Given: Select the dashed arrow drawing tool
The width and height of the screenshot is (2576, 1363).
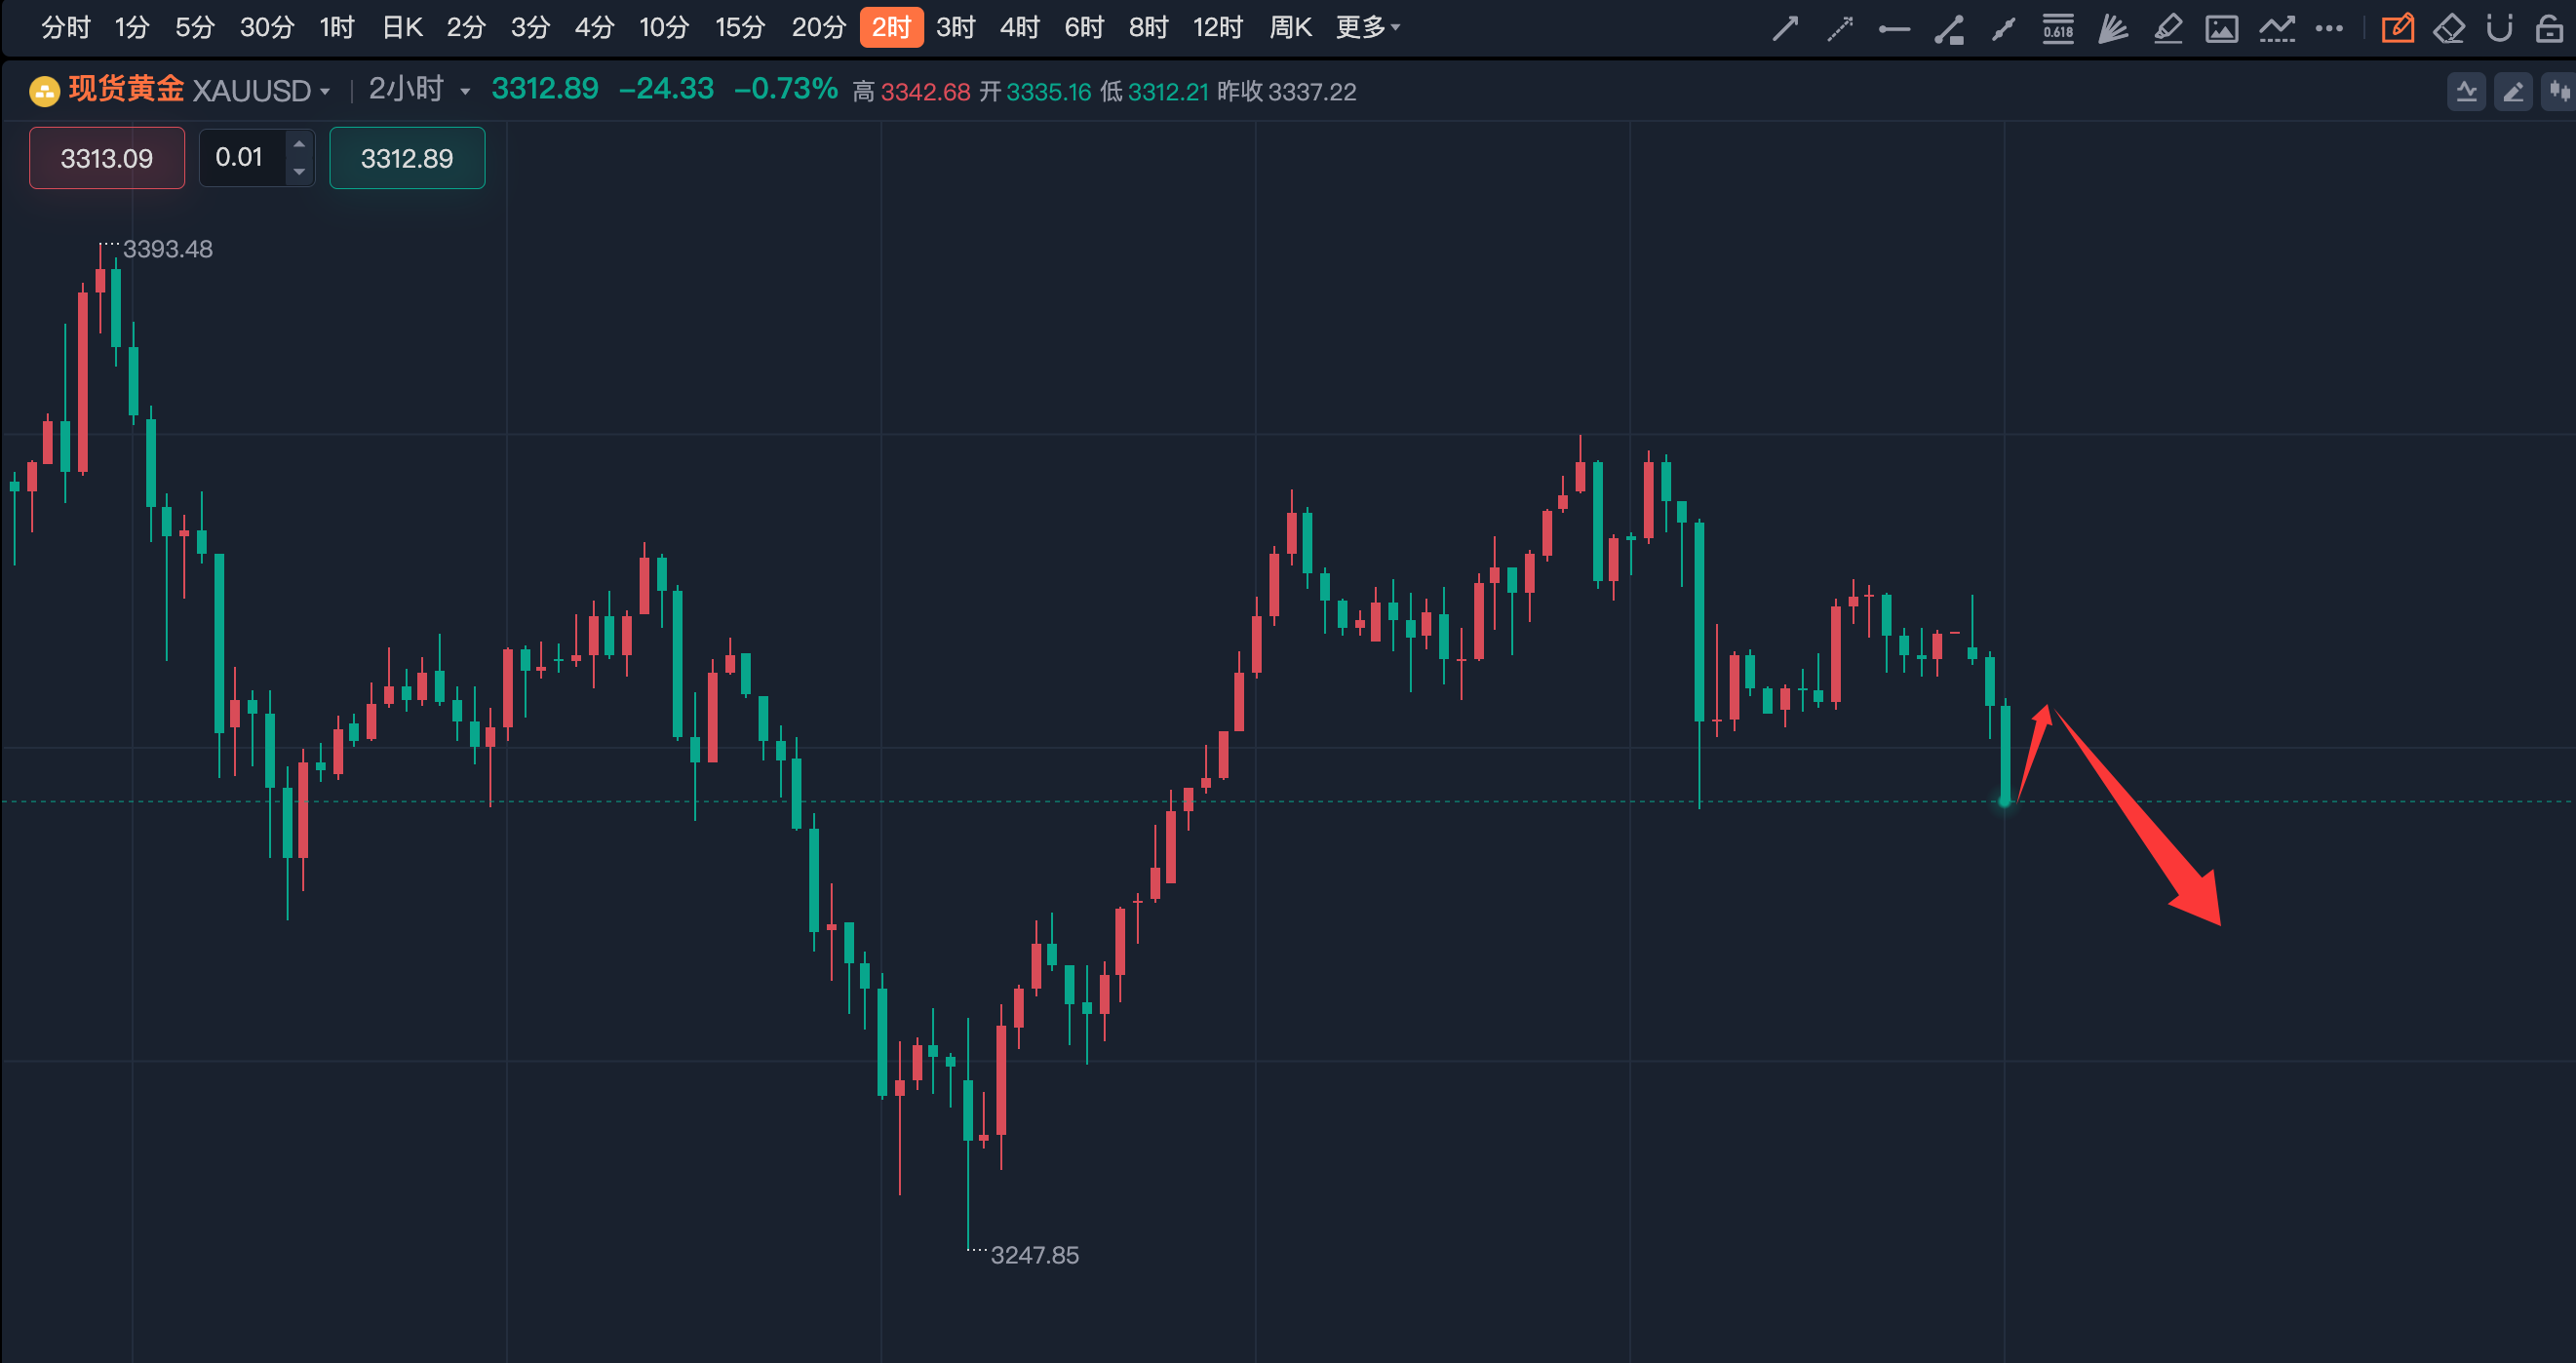Looking at the screenshot, I should click(x=1840, y=28).
